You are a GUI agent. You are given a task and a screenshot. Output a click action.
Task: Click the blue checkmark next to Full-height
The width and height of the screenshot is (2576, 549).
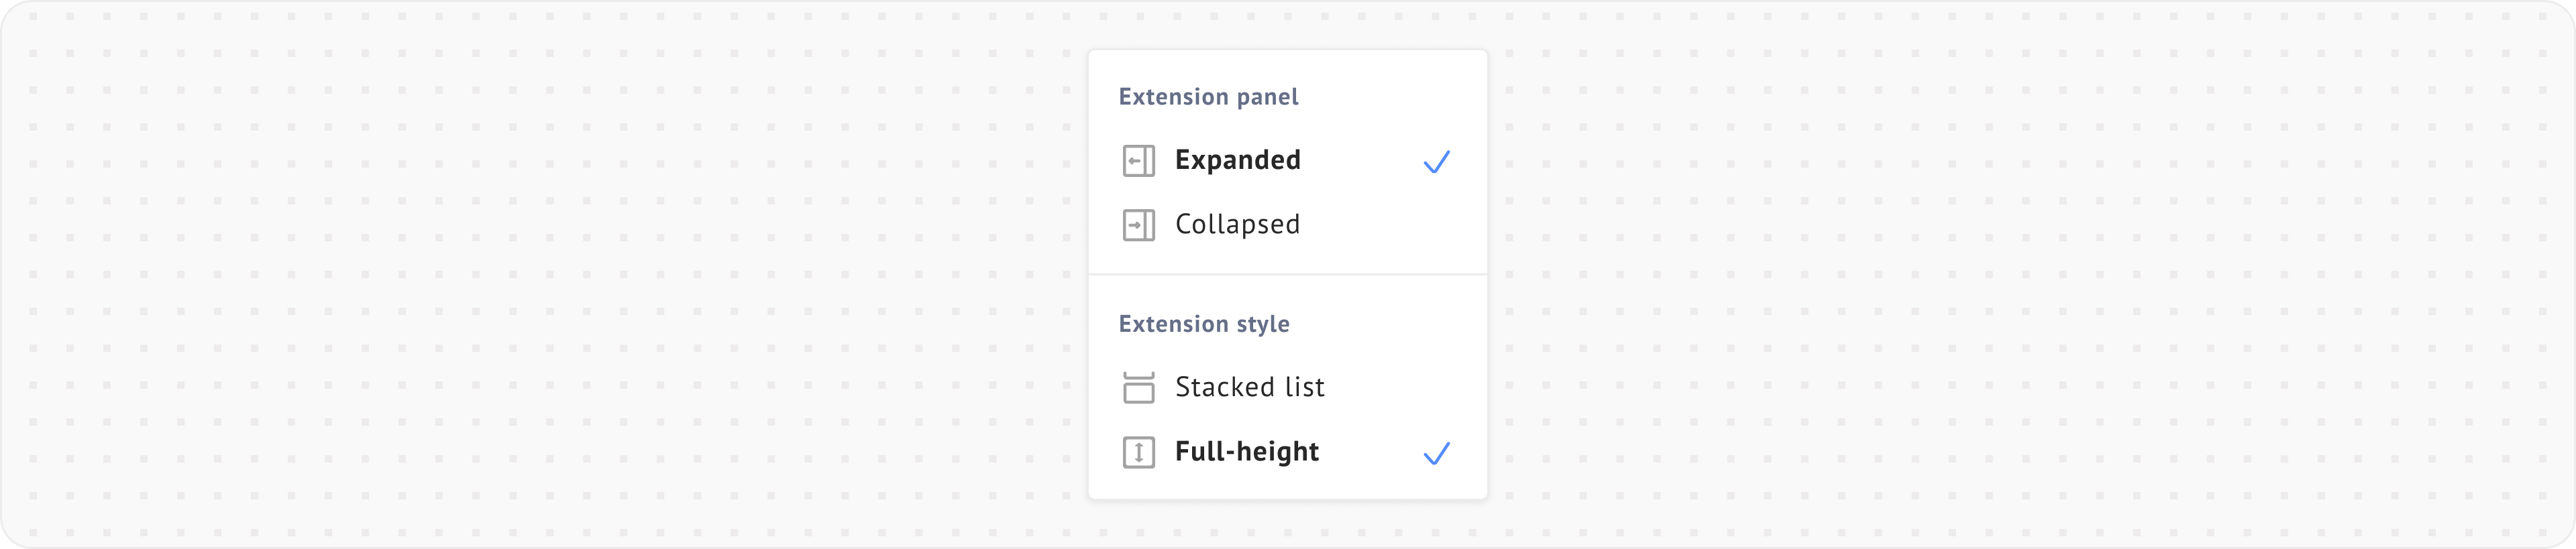pos(1436,454)
